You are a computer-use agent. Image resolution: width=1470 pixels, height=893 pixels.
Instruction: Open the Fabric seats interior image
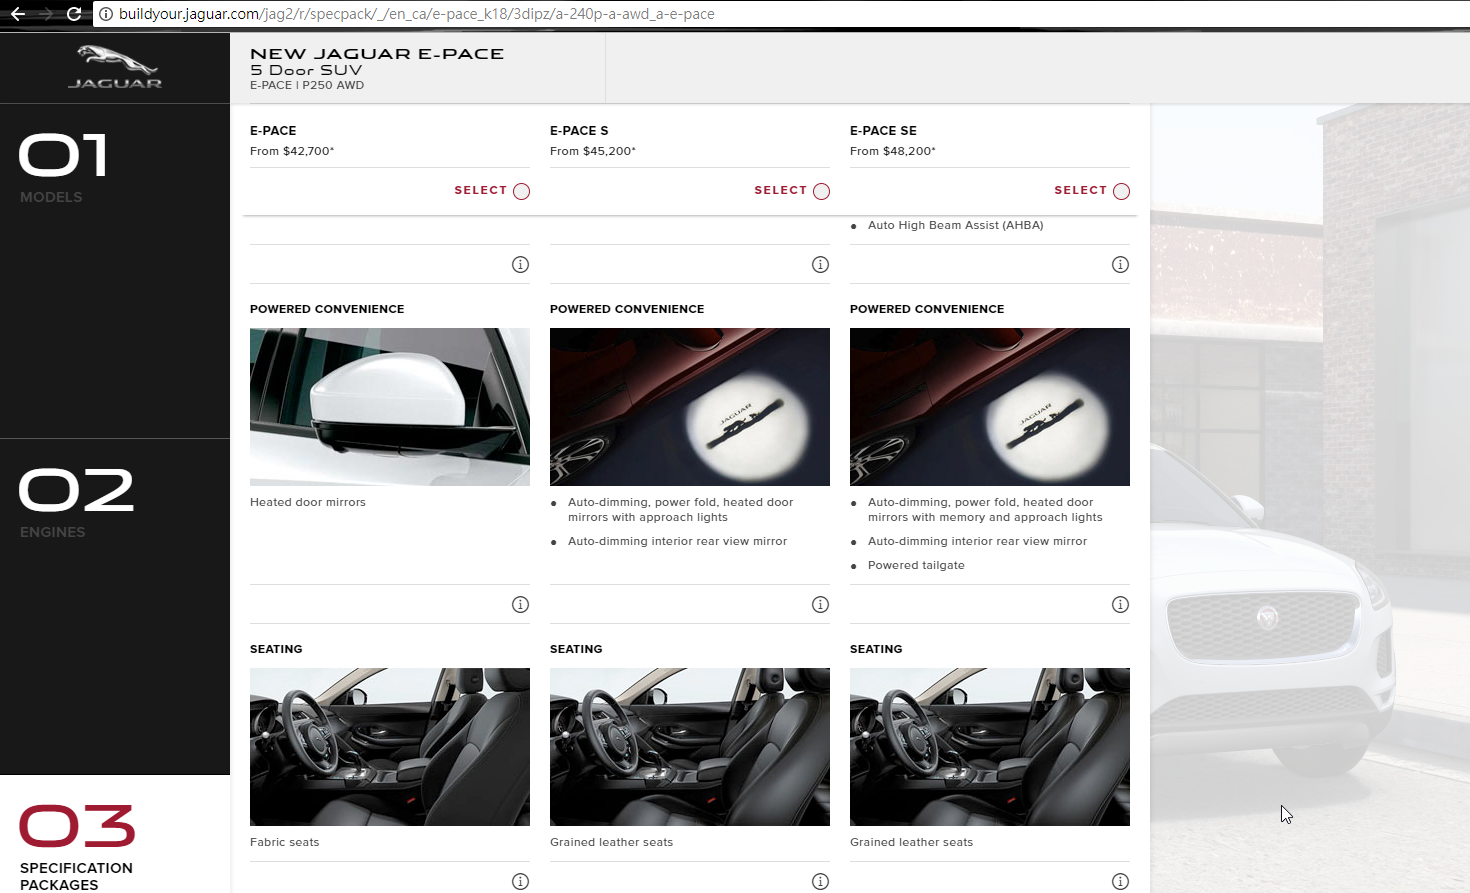tap(390, 747)
